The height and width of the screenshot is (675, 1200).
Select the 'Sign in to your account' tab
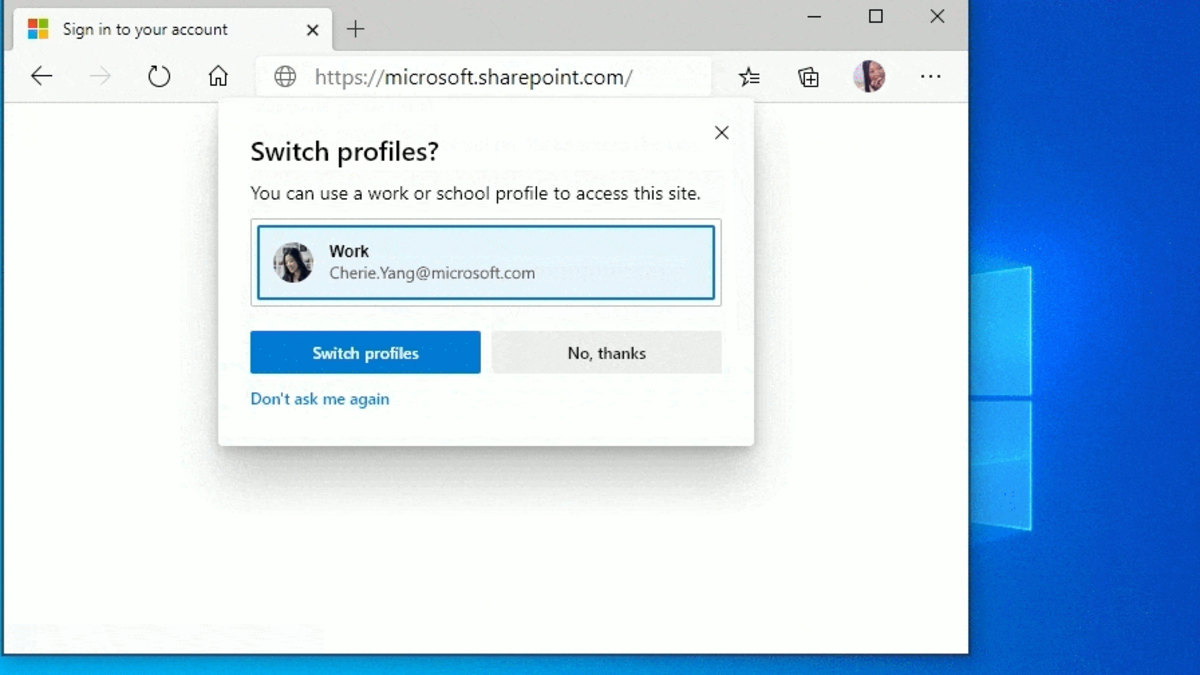point(145,30)
